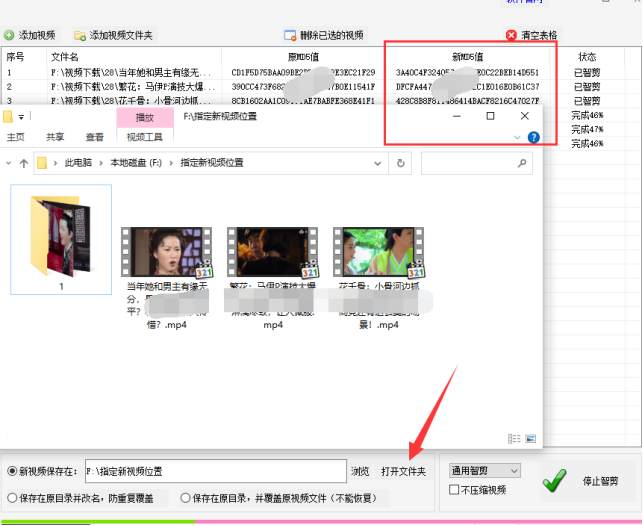Switch Explorer to details view icon

point(514,439)
